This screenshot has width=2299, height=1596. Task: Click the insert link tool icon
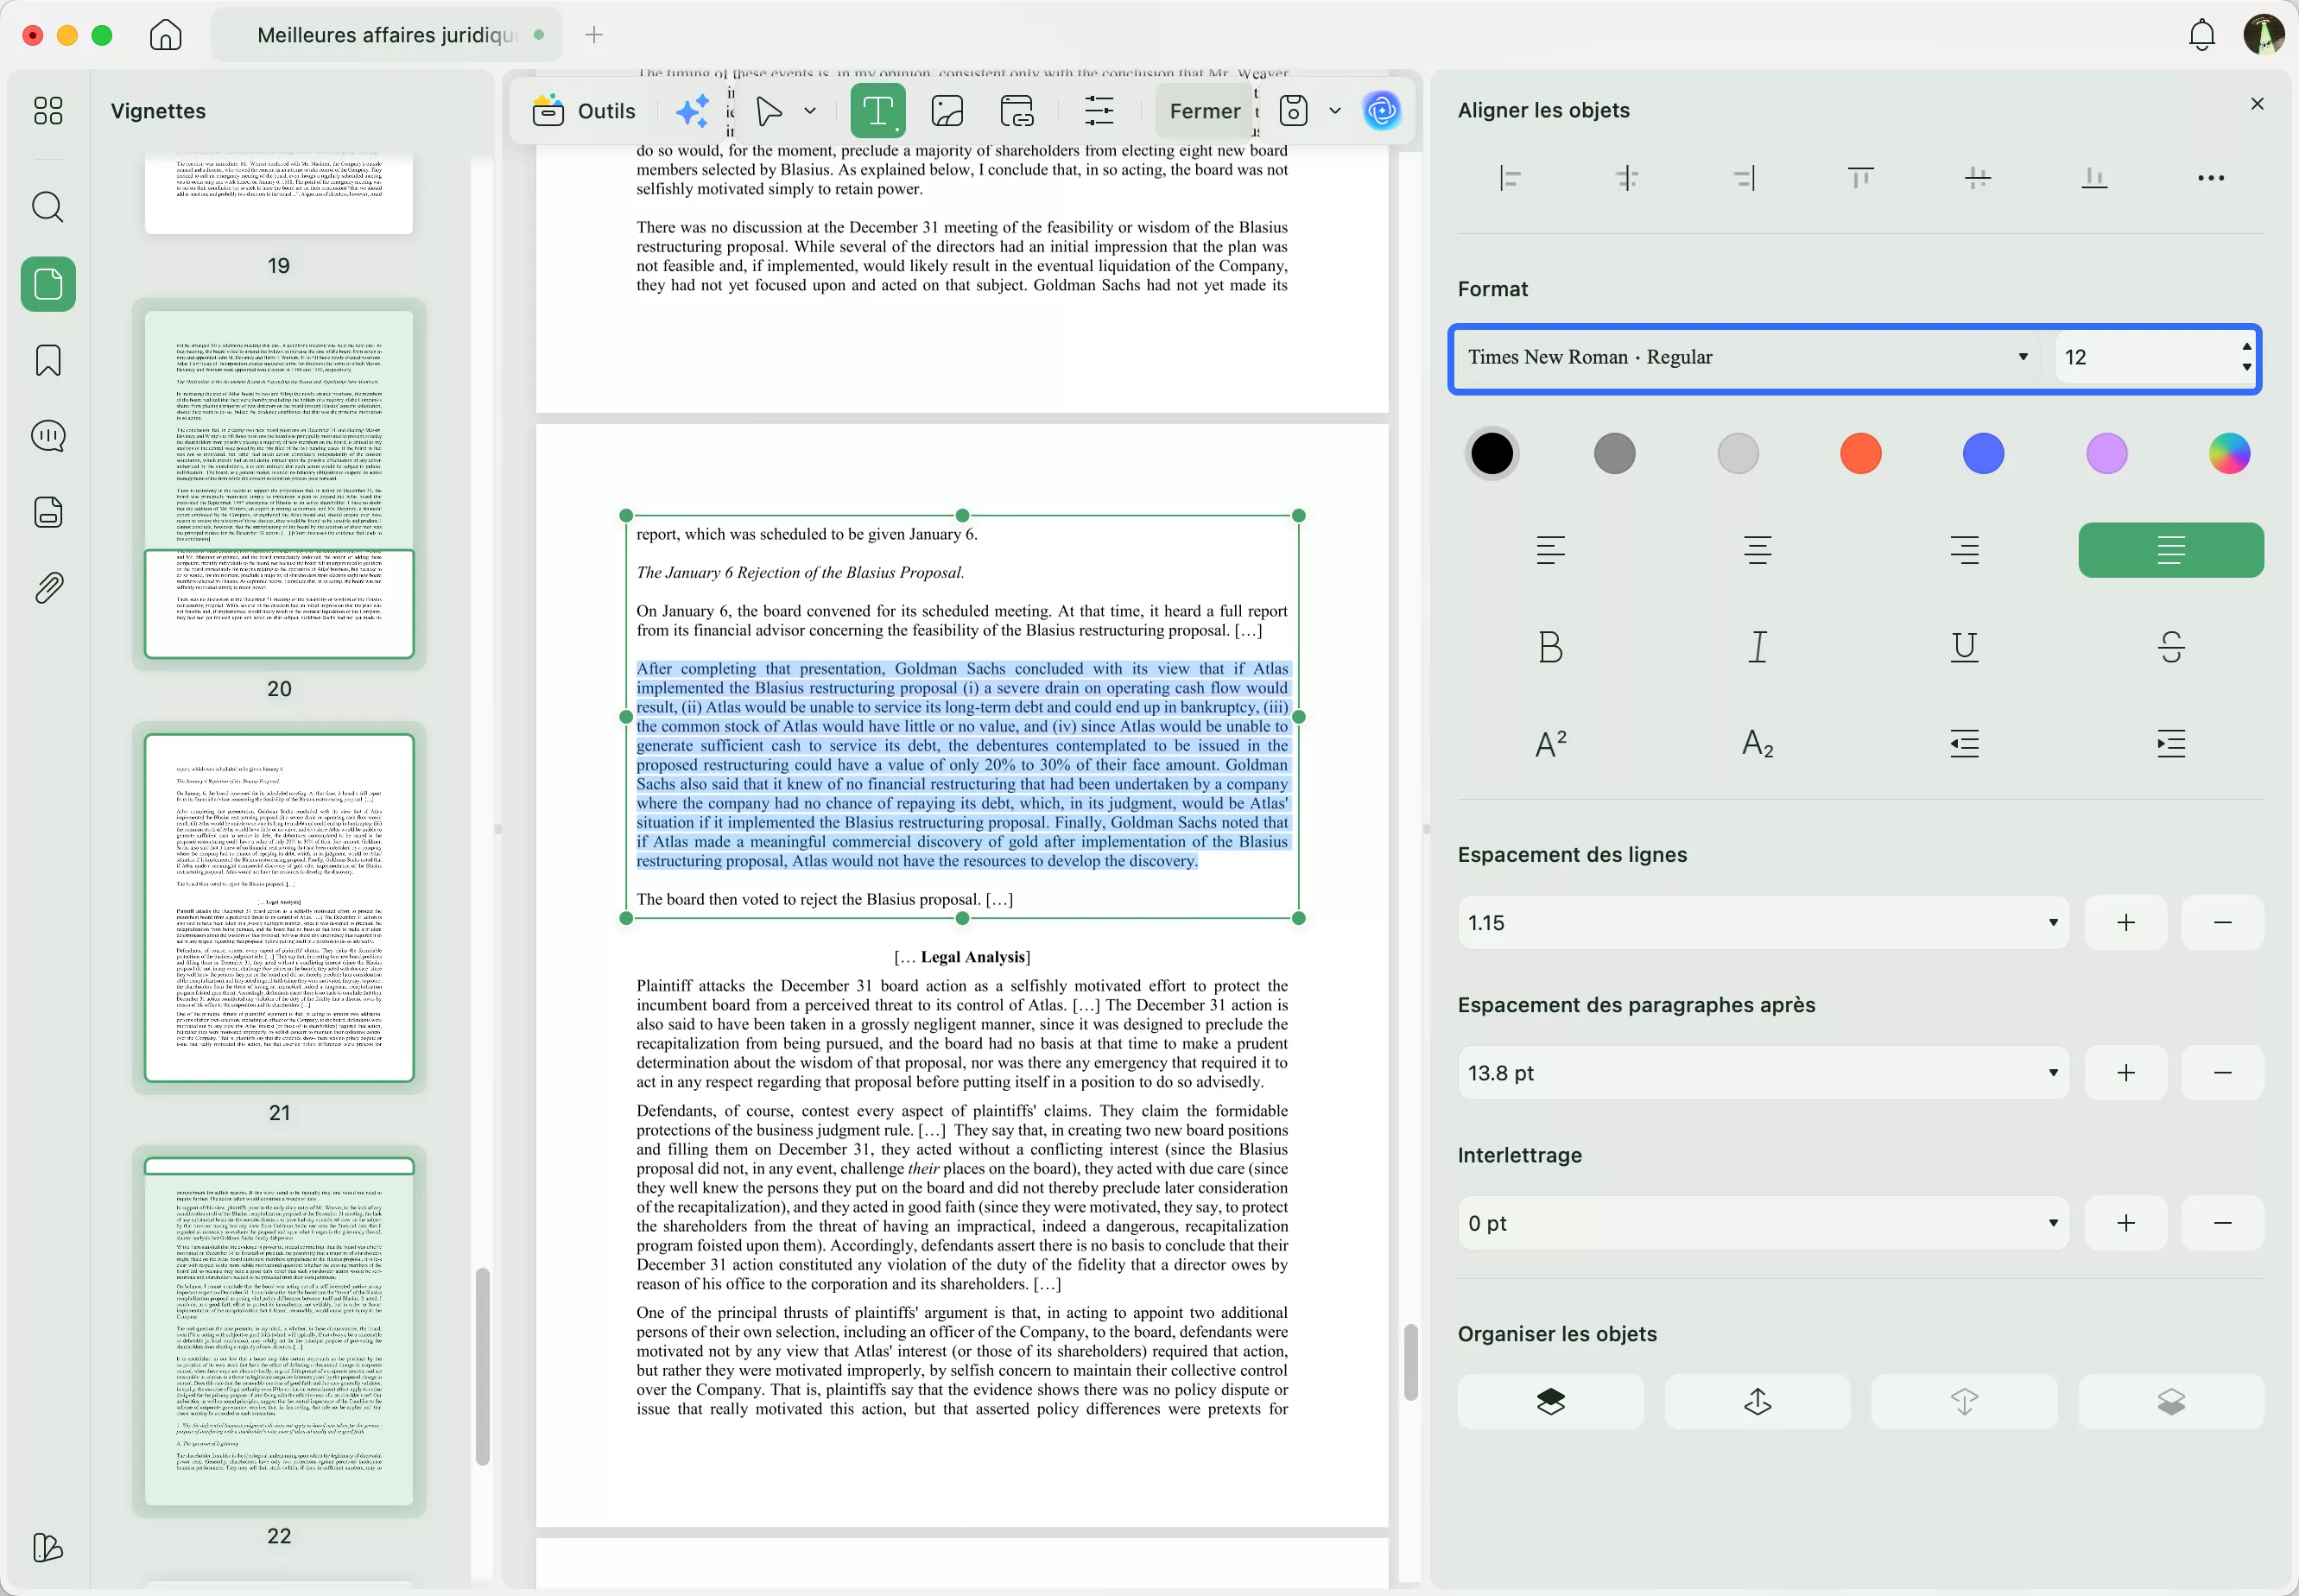coord(1016,111)
